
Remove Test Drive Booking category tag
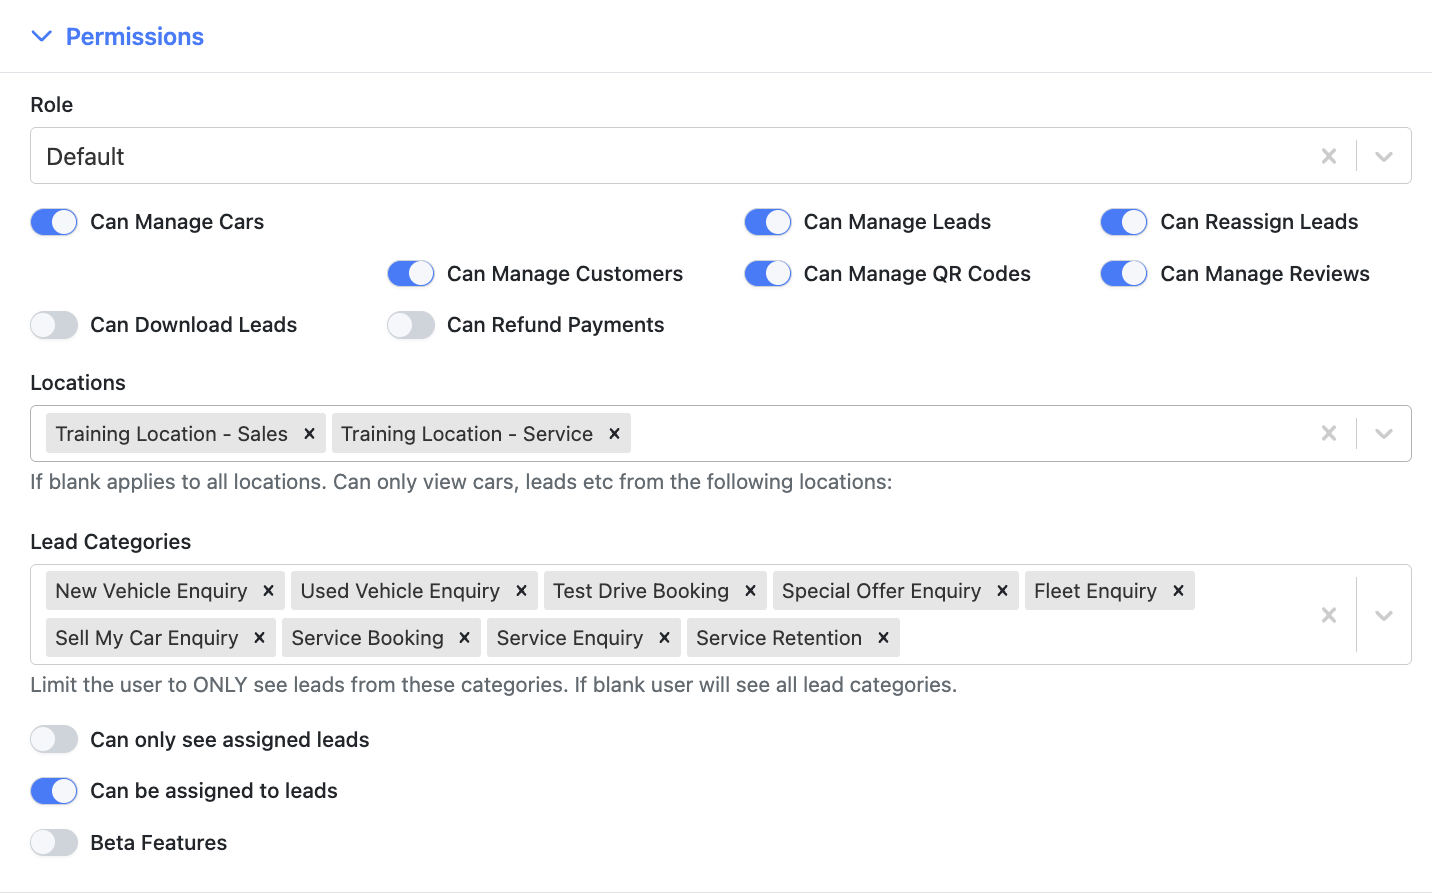pyautogui.click(x=751, y=591)
